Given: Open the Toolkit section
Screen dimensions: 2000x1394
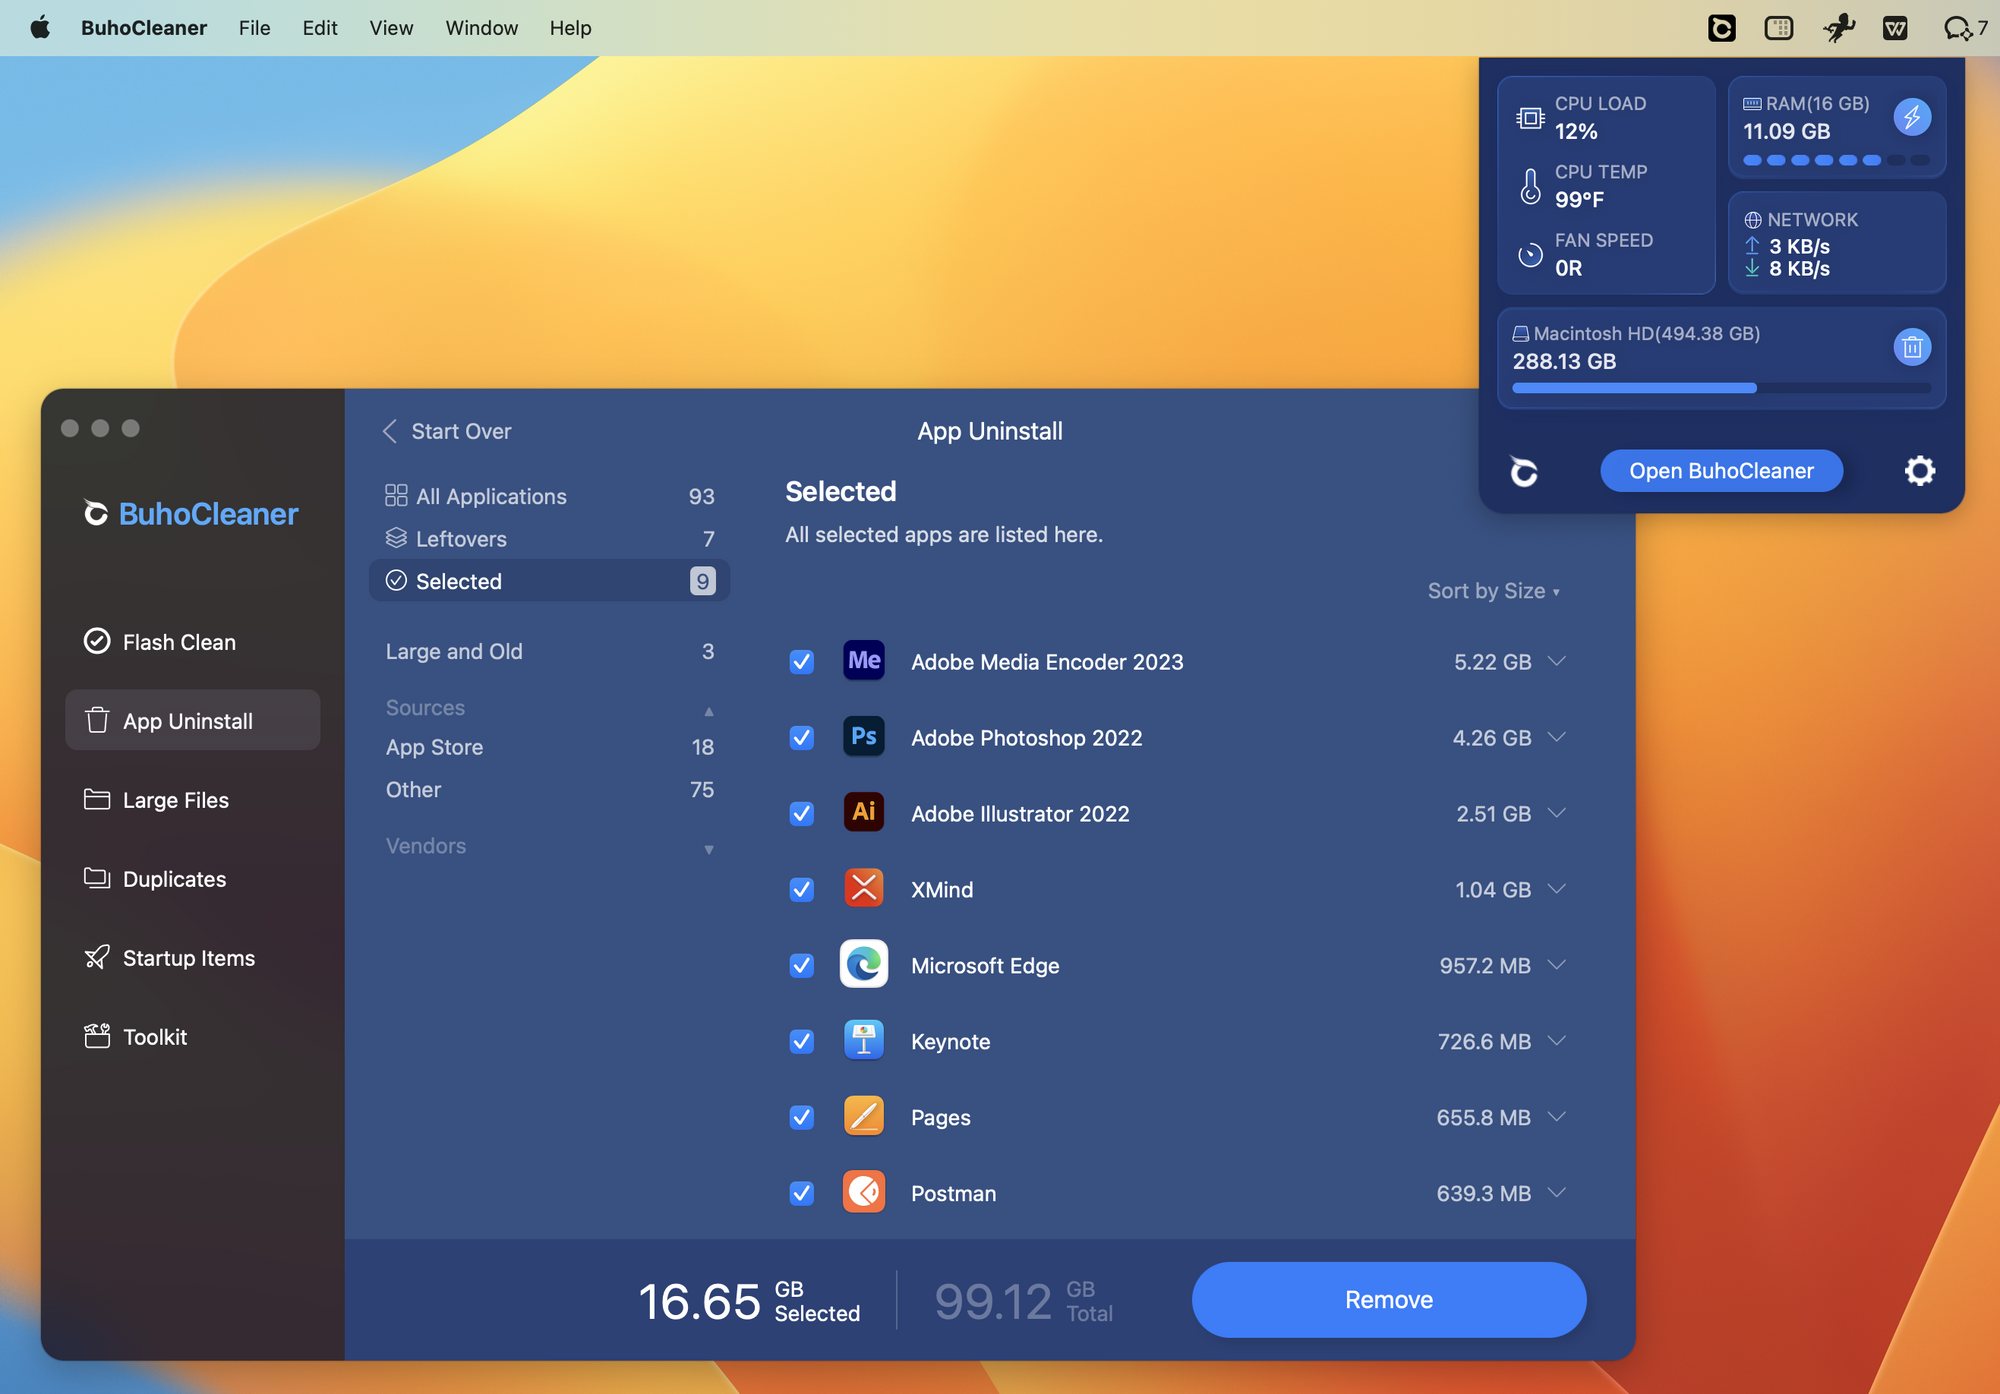Looking at the screenshot, I should (155, 1037).
